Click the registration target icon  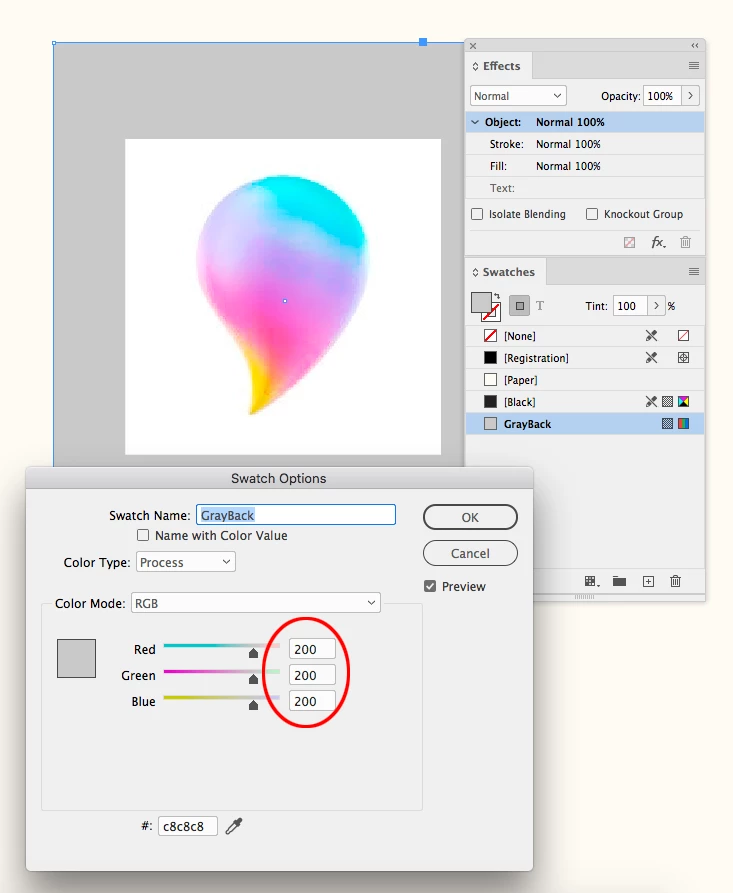(x=683, y=358)
